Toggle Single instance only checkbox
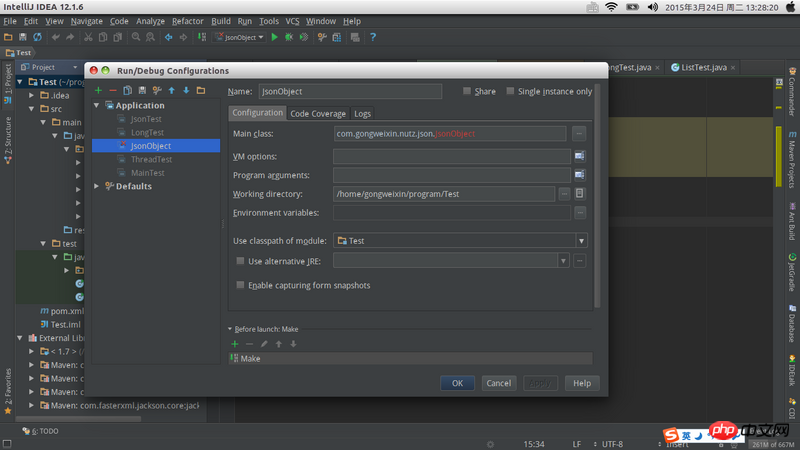Viewport: 800px width, 450px height. click(x=510, y=91)
